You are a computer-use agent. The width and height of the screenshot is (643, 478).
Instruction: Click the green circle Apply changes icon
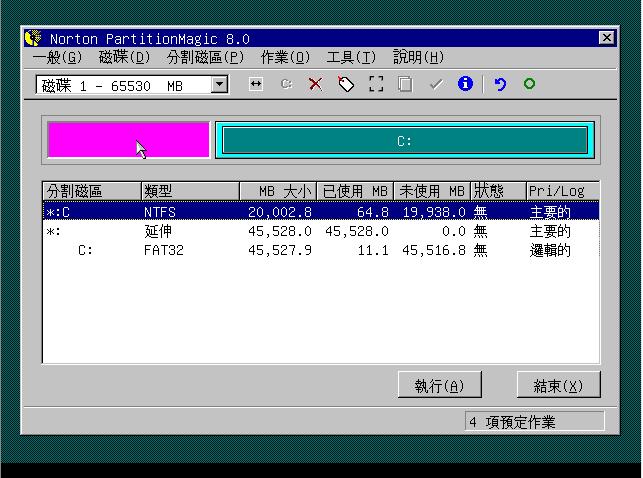[x=529, y=84]
